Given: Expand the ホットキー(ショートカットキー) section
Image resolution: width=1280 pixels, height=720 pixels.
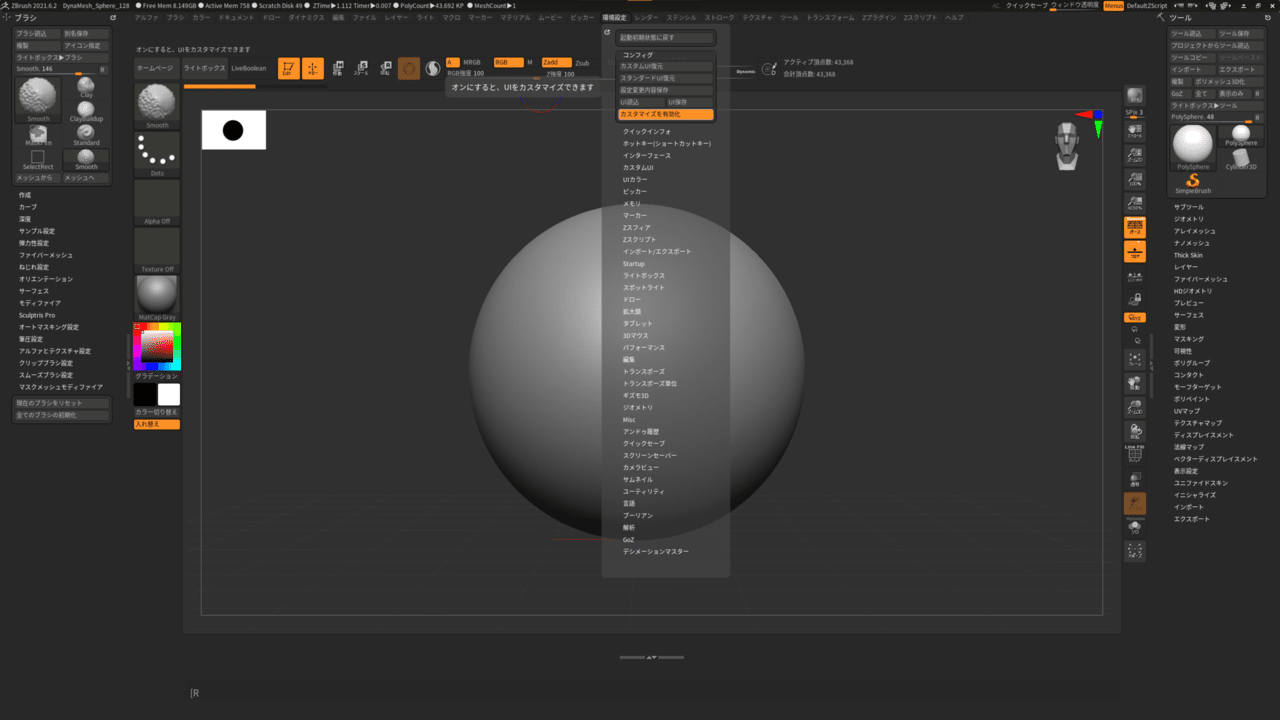Looking at the screenshot, I should tap(667, 143).
